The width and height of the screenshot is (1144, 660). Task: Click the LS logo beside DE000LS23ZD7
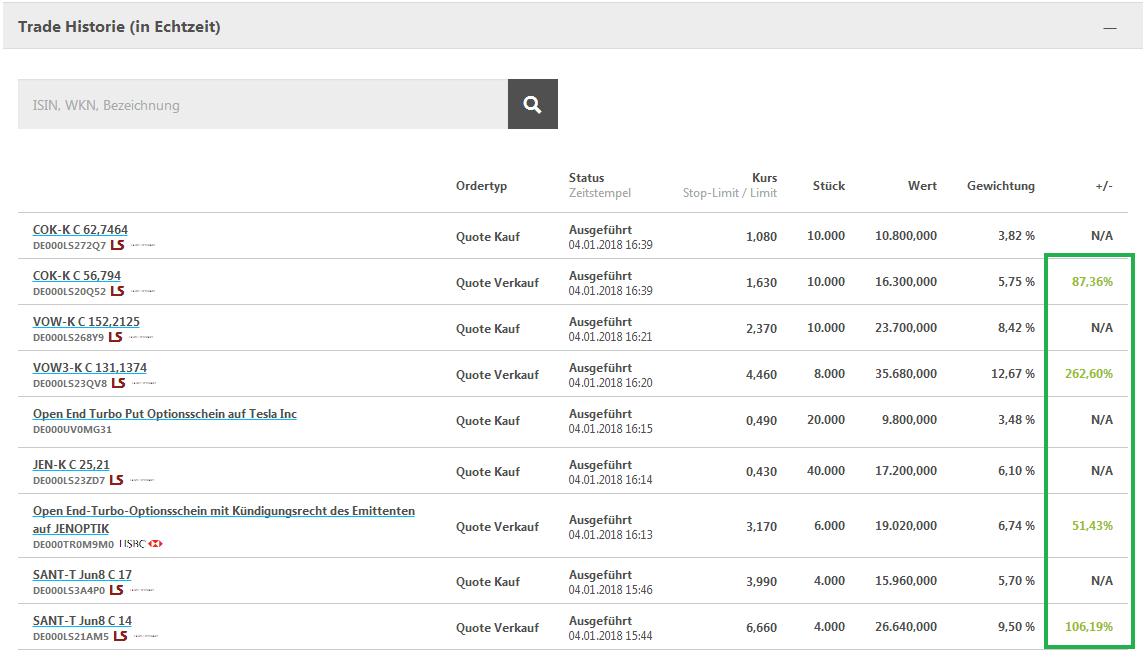117,480
